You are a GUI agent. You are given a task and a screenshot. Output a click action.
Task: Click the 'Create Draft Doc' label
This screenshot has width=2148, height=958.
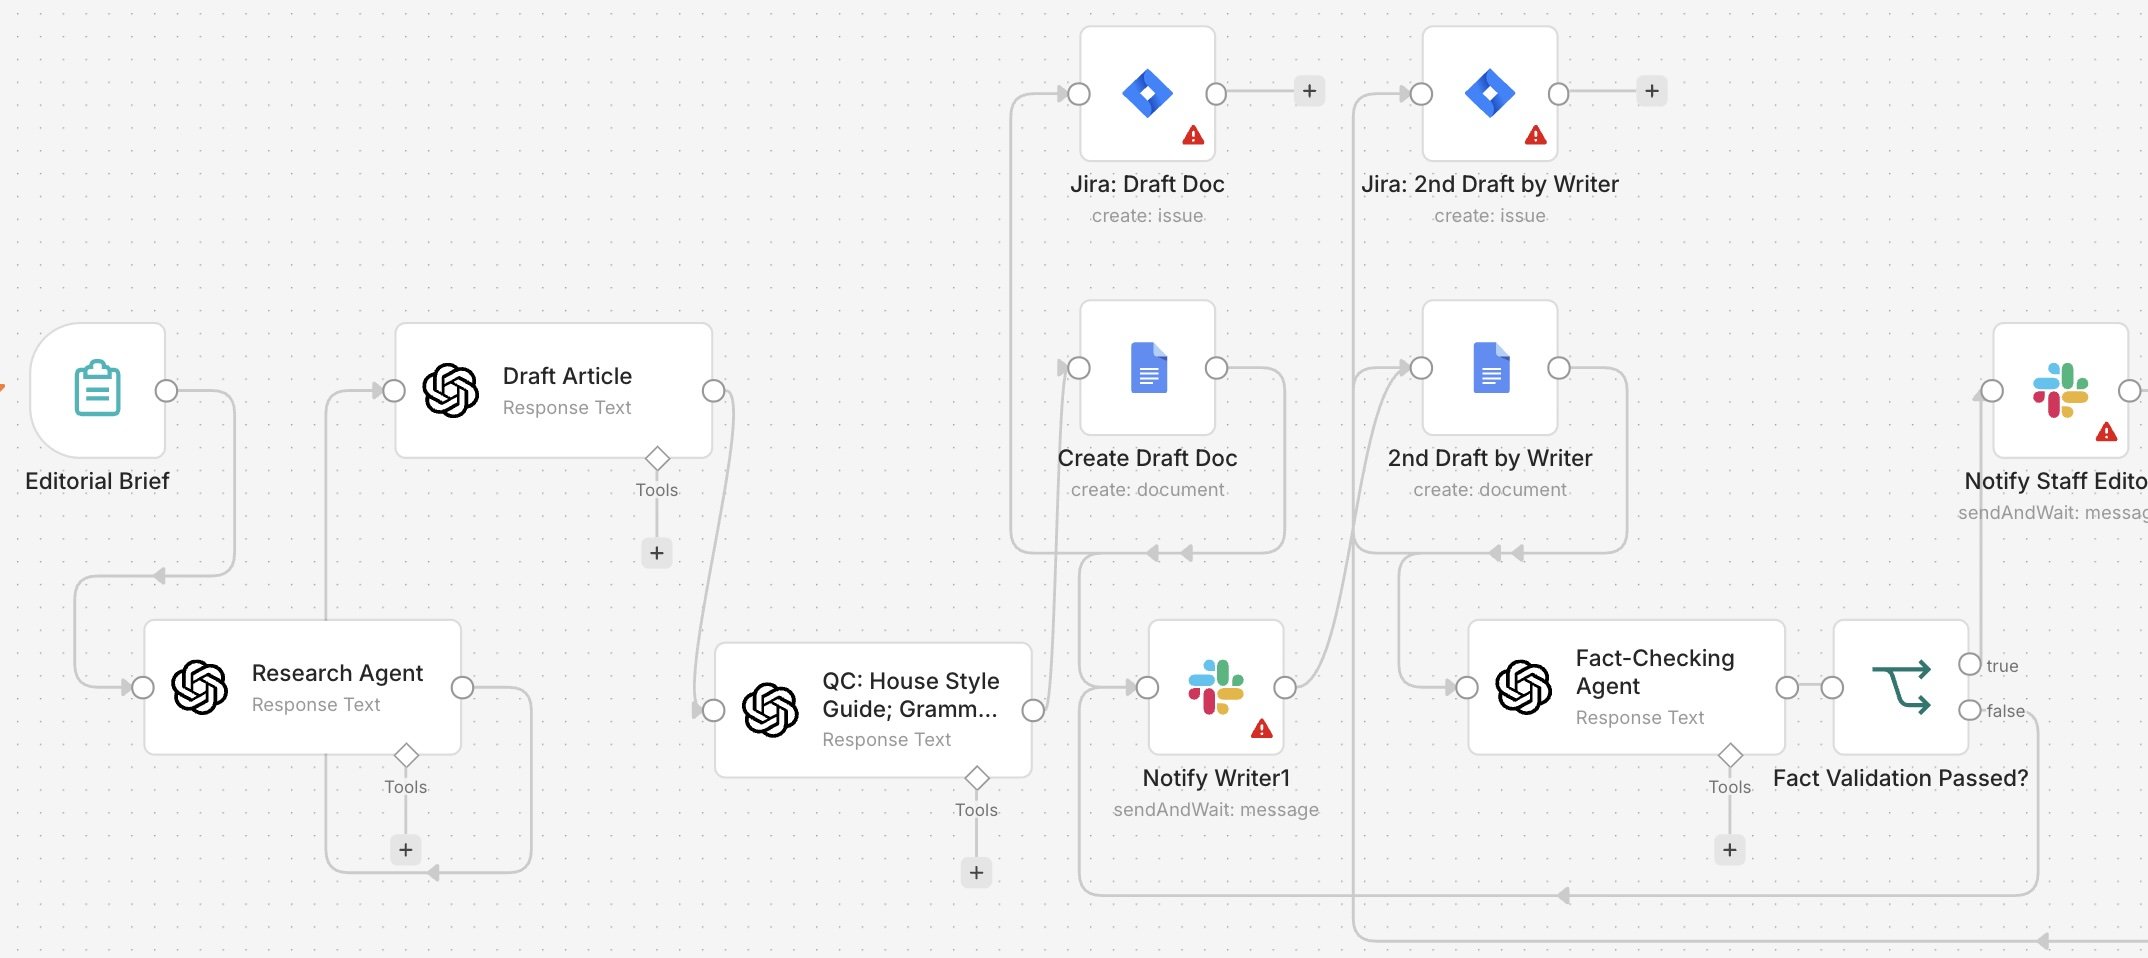click(x=1147, y=458)
